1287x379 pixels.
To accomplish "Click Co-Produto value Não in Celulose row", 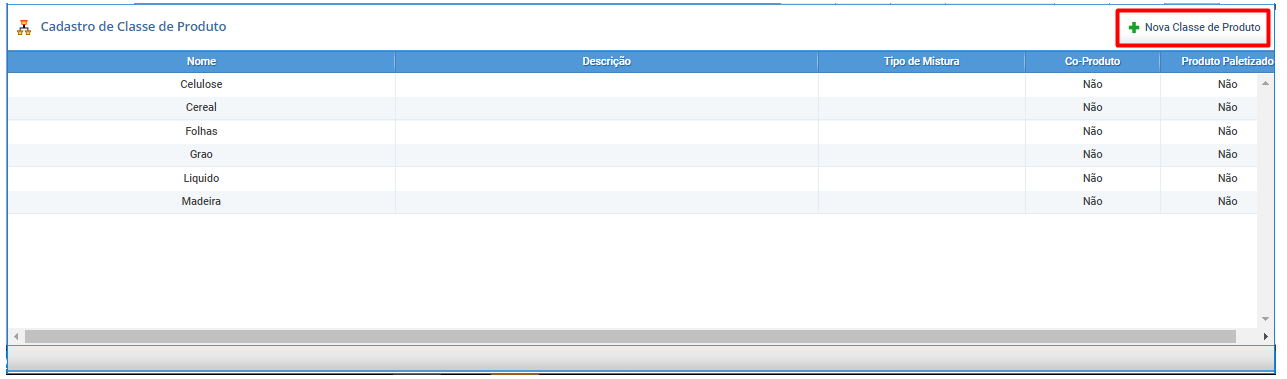I will pyautogui.click(x=1092, y=84).
